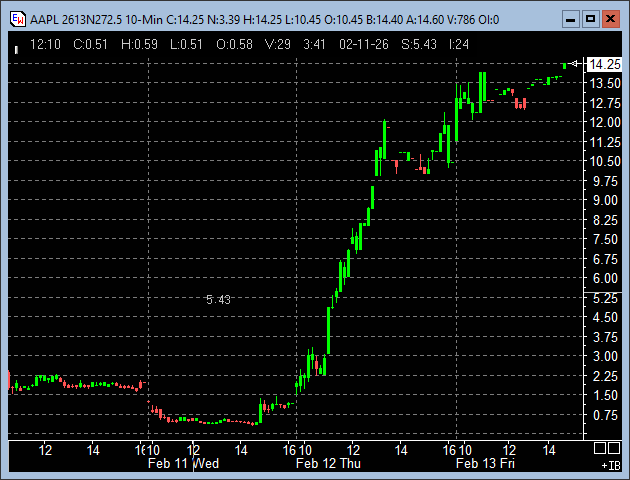
Task: Click the 10.50 level on the price axis
Action: [606, 161]
